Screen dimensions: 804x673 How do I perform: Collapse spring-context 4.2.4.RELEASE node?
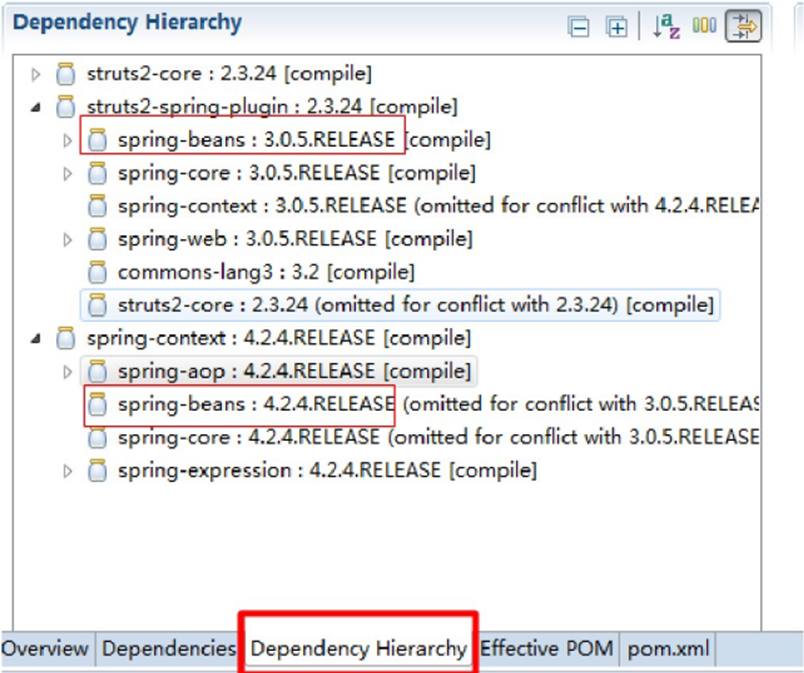tap(35, 339)
